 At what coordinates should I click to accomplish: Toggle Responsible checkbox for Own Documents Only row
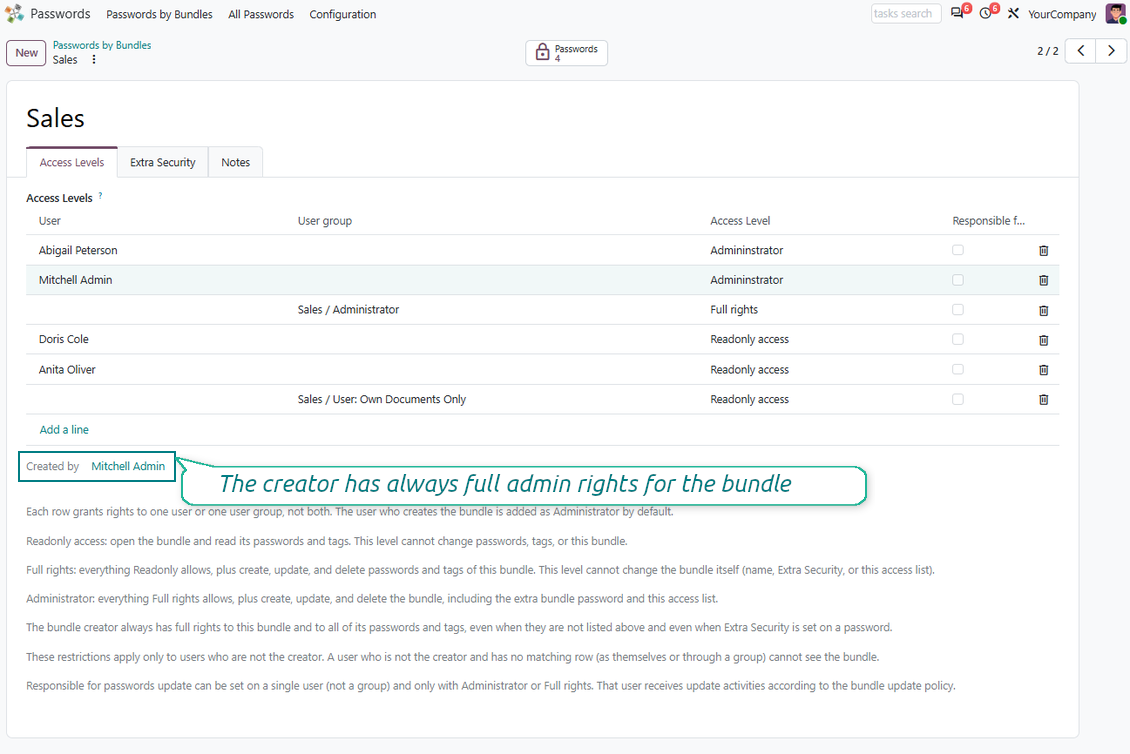point(958,399)
